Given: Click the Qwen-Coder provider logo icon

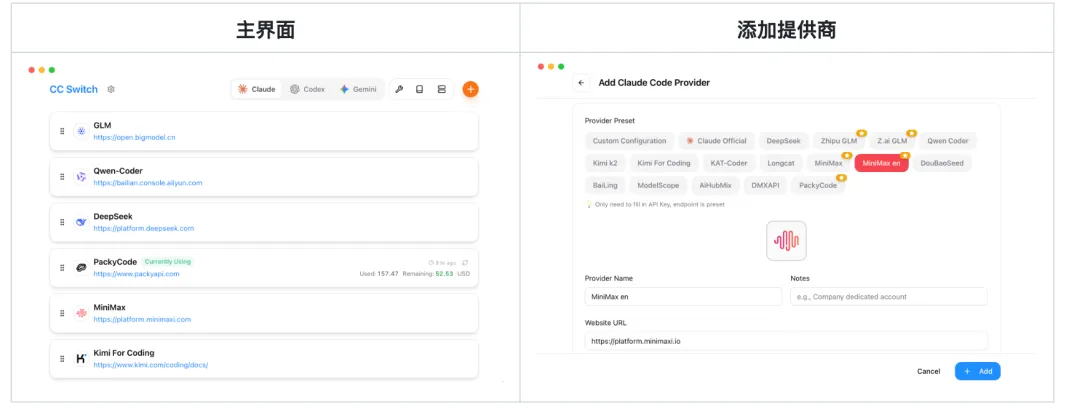Looking at the screenshot, I should (x=81, y=177).
